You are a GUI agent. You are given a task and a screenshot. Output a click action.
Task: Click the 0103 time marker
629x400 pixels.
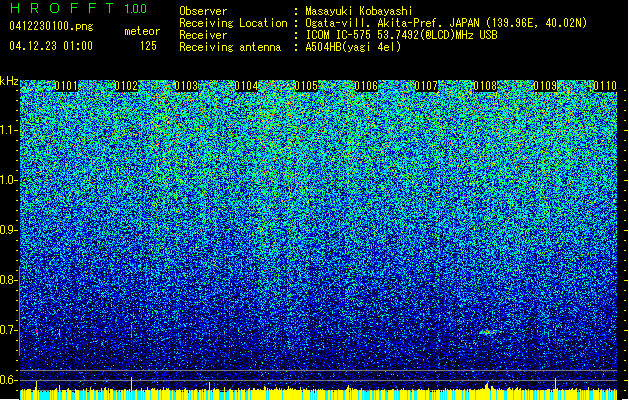click(x=186, y=86)
